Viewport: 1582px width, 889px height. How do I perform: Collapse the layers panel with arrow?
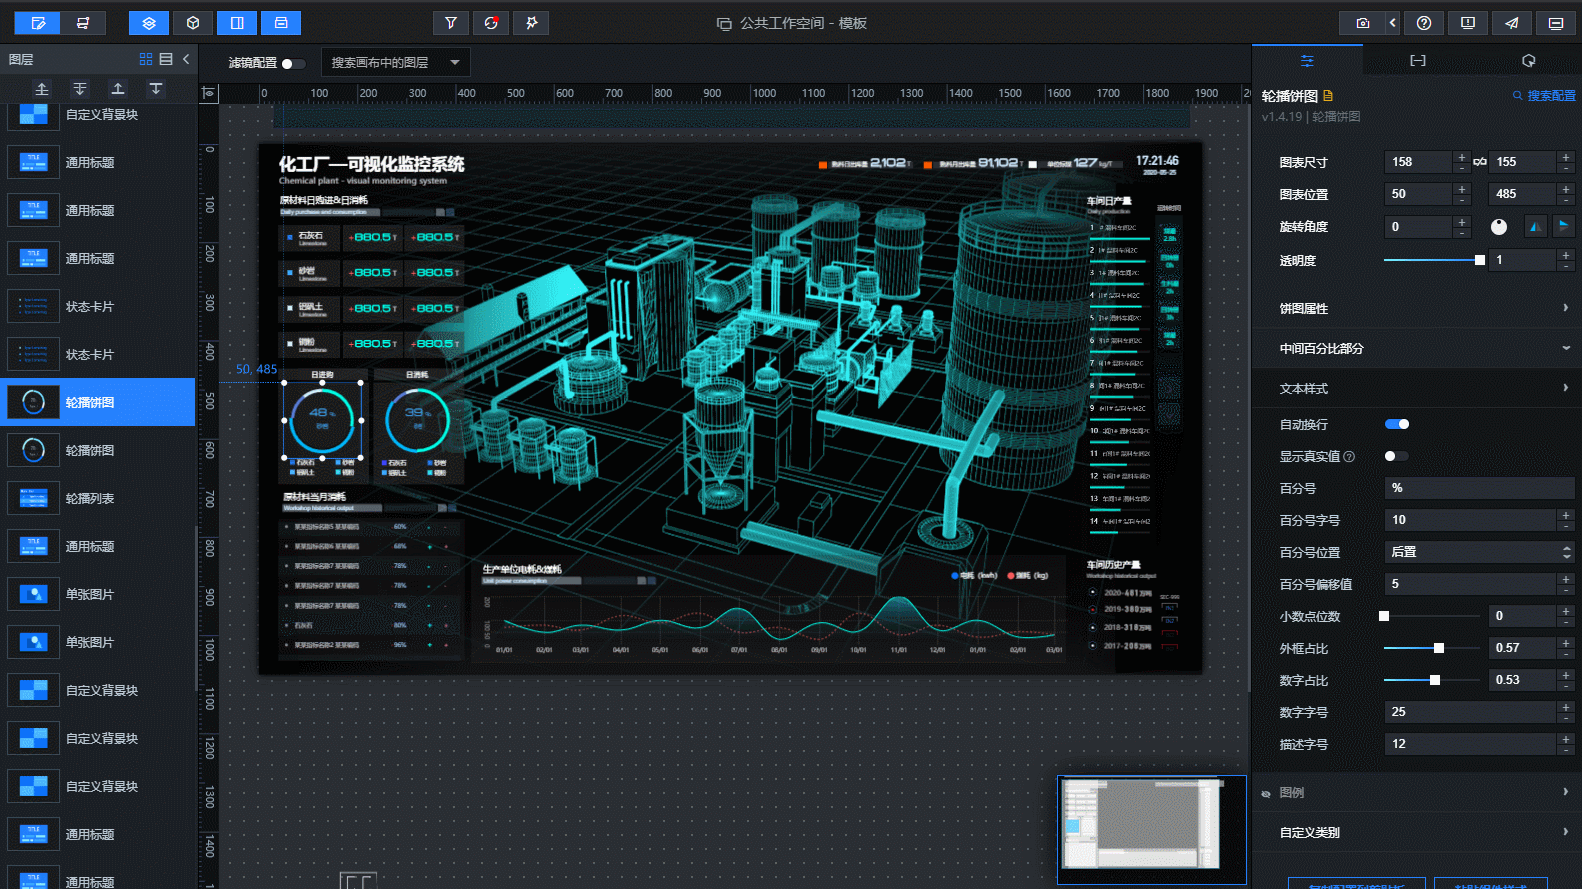pyautogui.click(x=186, y=59)
